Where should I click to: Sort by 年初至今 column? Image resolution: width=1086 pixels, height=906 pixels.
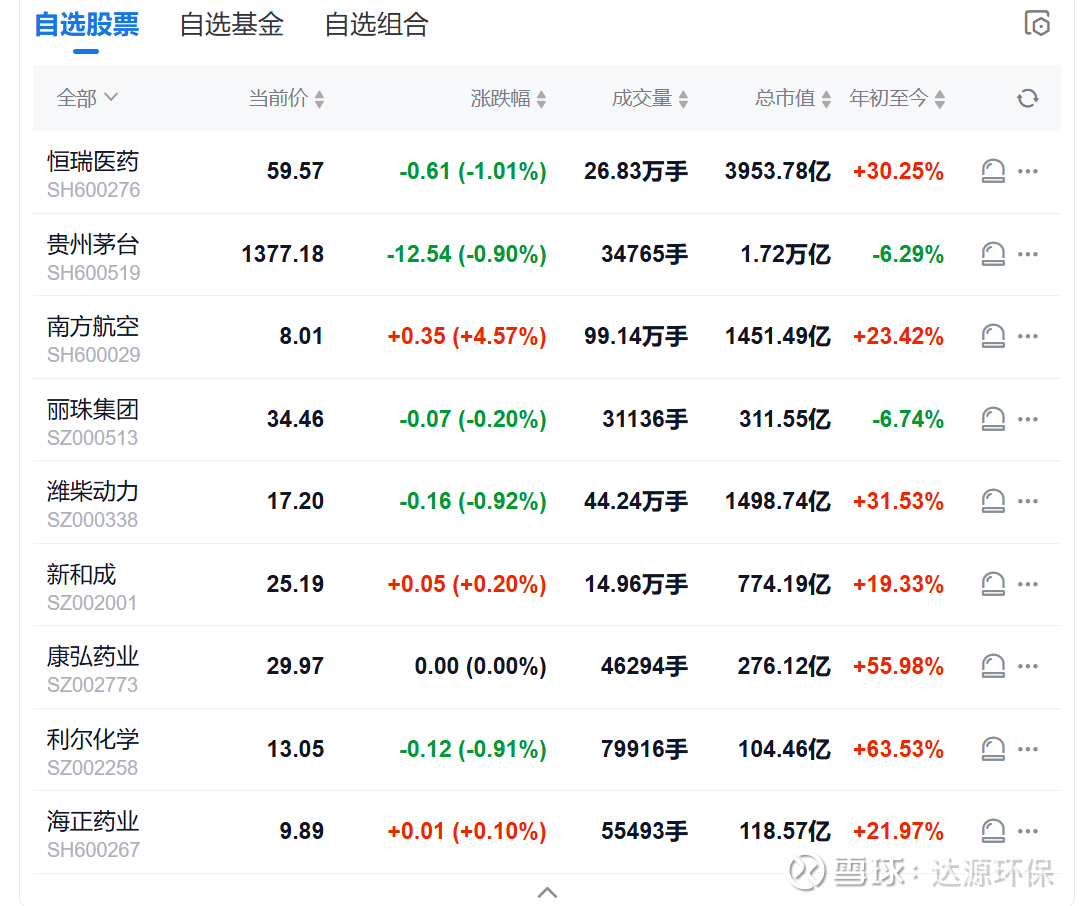[x=897, y=98]
